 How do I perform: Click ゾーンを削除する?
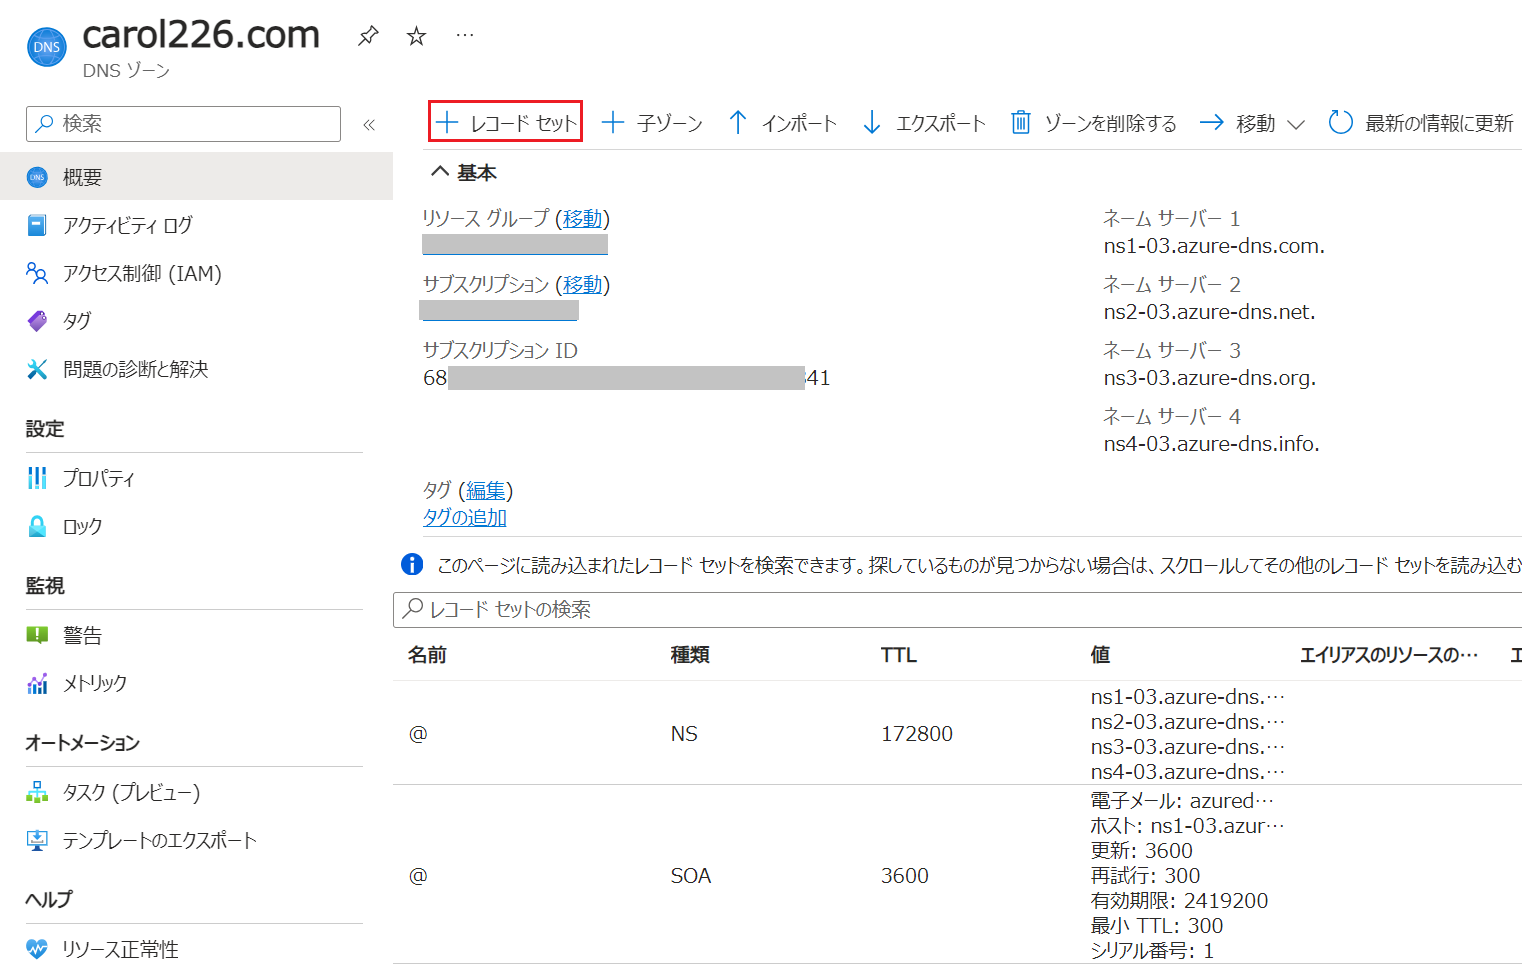tap(1093, 123)
